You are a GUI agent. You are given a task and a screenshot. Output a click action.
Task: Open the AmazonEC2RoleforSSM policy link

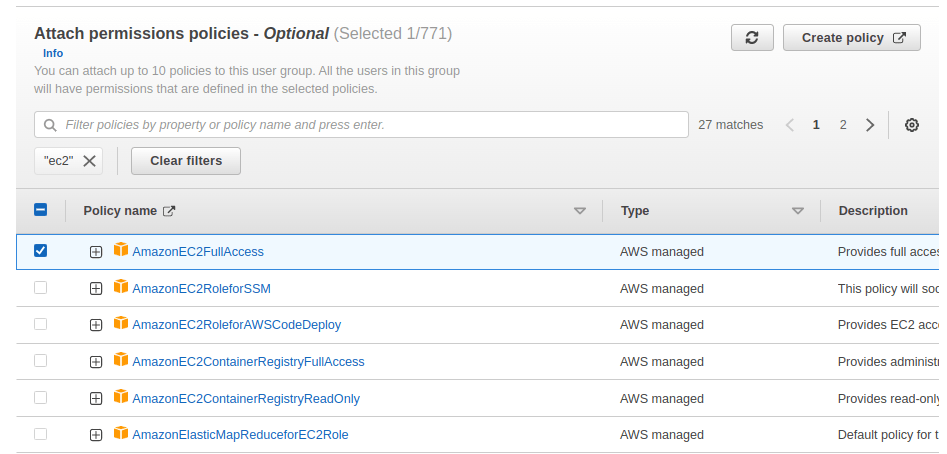pyautogui.click(x=202, y=289)
